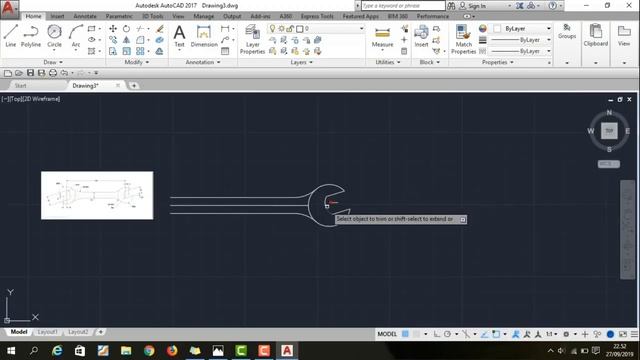640x360 pixels.
Task: Click the Sign In button
Action: click(x=473, y=6)
